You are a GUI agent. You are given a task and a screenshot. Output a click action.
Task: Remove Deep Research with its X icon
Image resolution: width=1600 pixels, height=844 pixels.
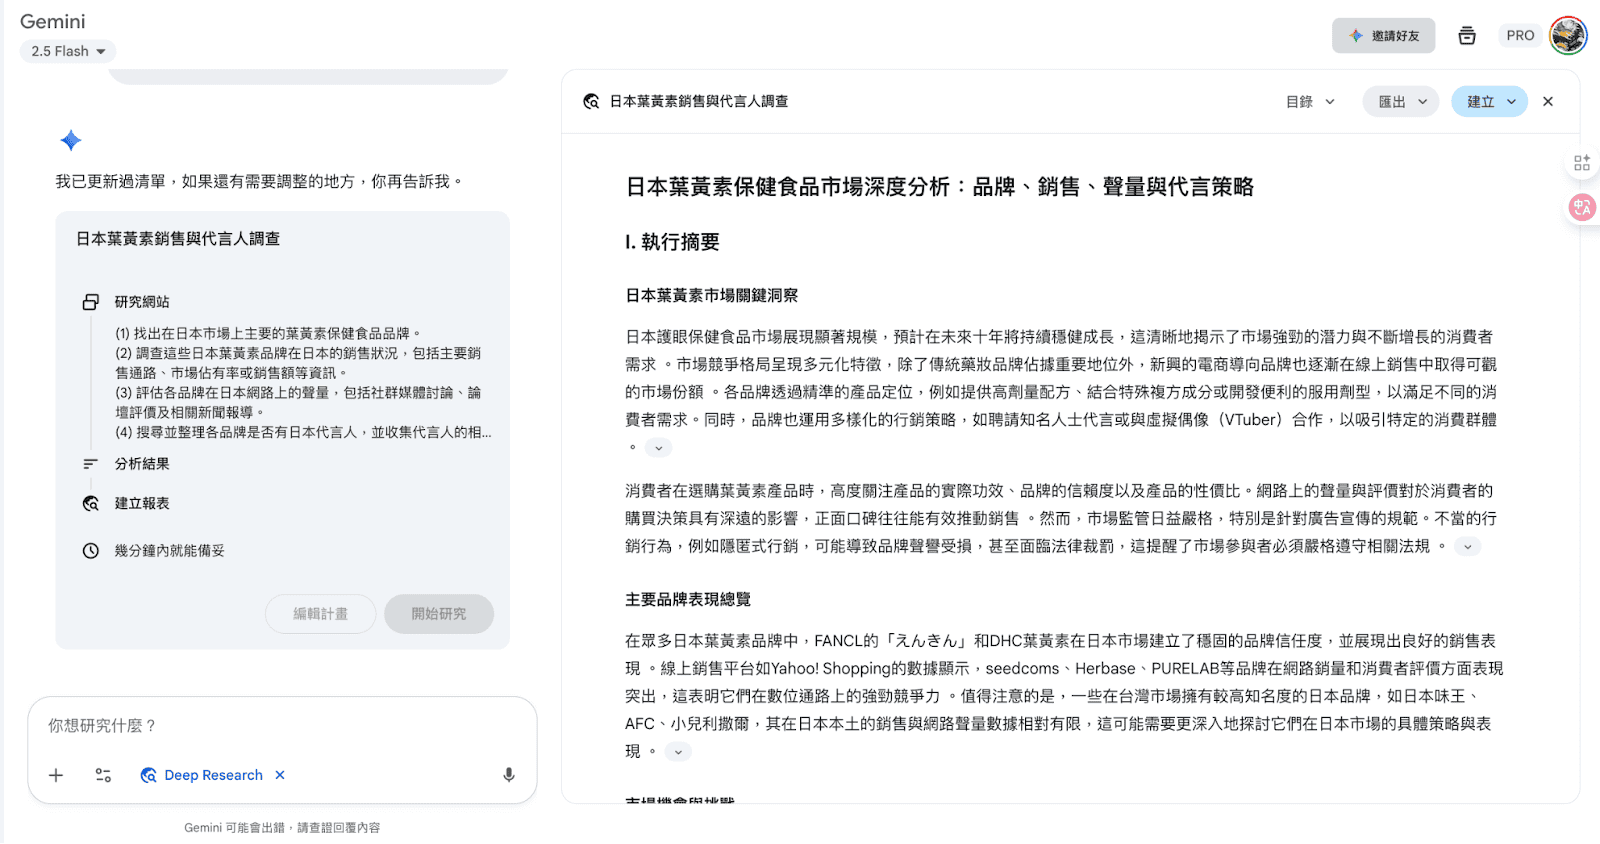[280, 775]
